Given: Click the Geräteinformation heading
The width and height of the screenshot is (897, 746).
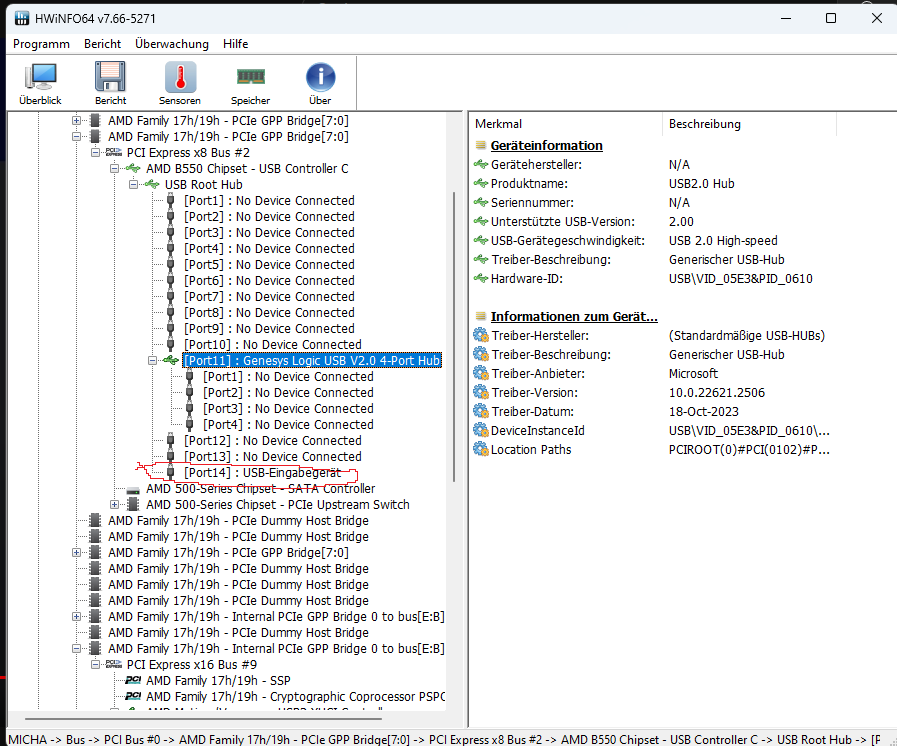Looking at the screenshot, I should coord(546,145).
